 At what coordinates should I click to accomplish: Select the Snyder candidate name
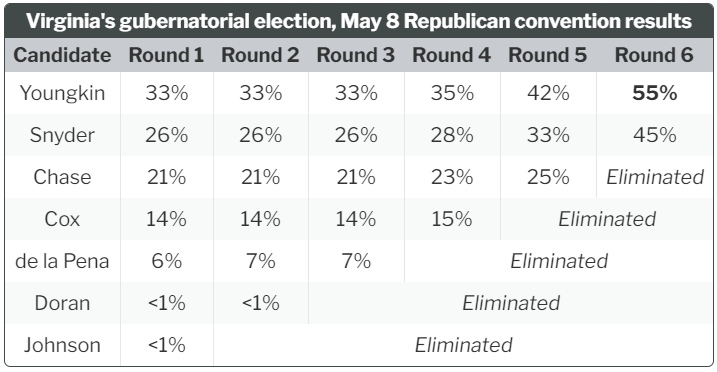(x=62, y=135)
